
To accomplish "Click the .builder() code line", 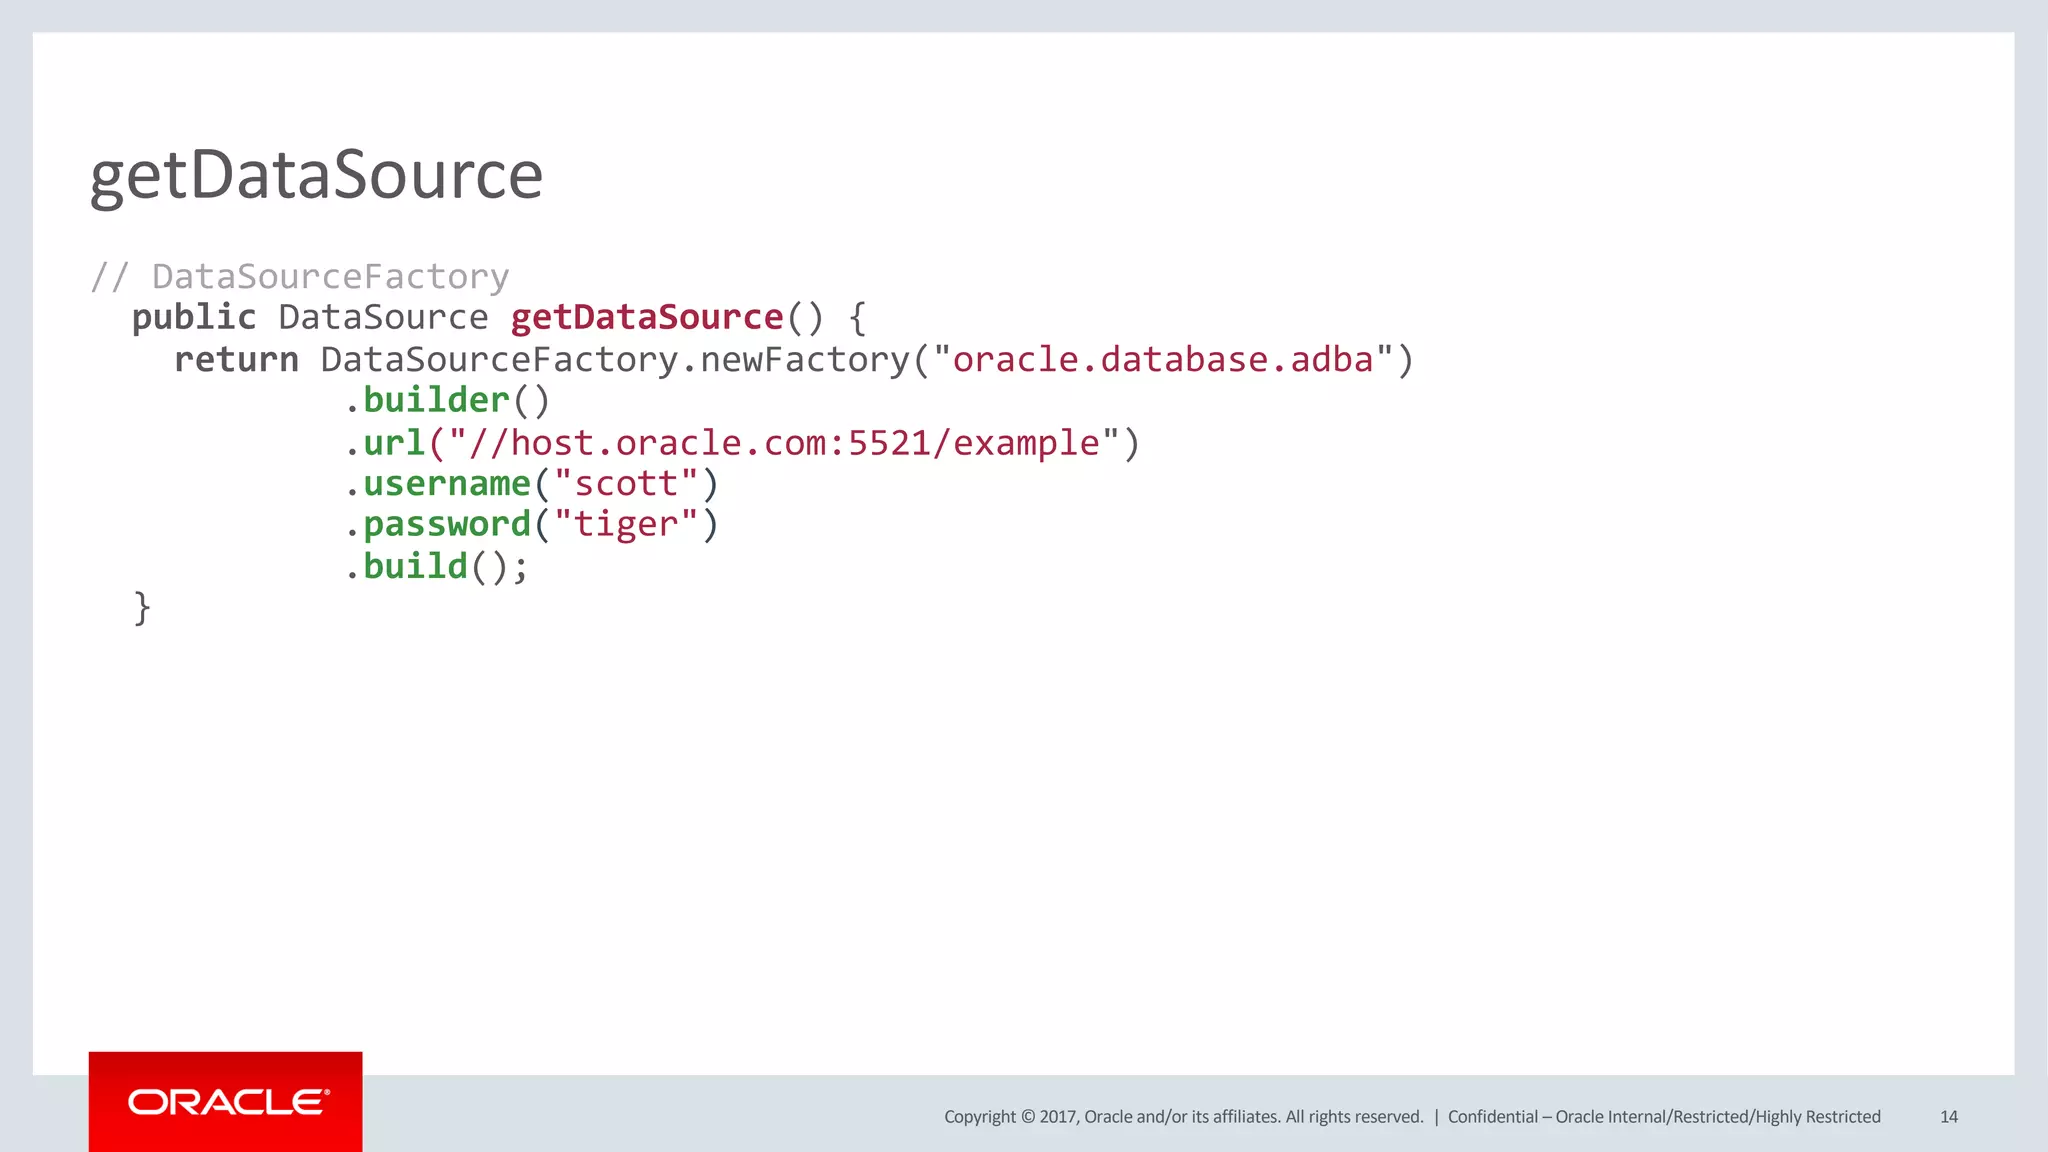I will point(447,401).
